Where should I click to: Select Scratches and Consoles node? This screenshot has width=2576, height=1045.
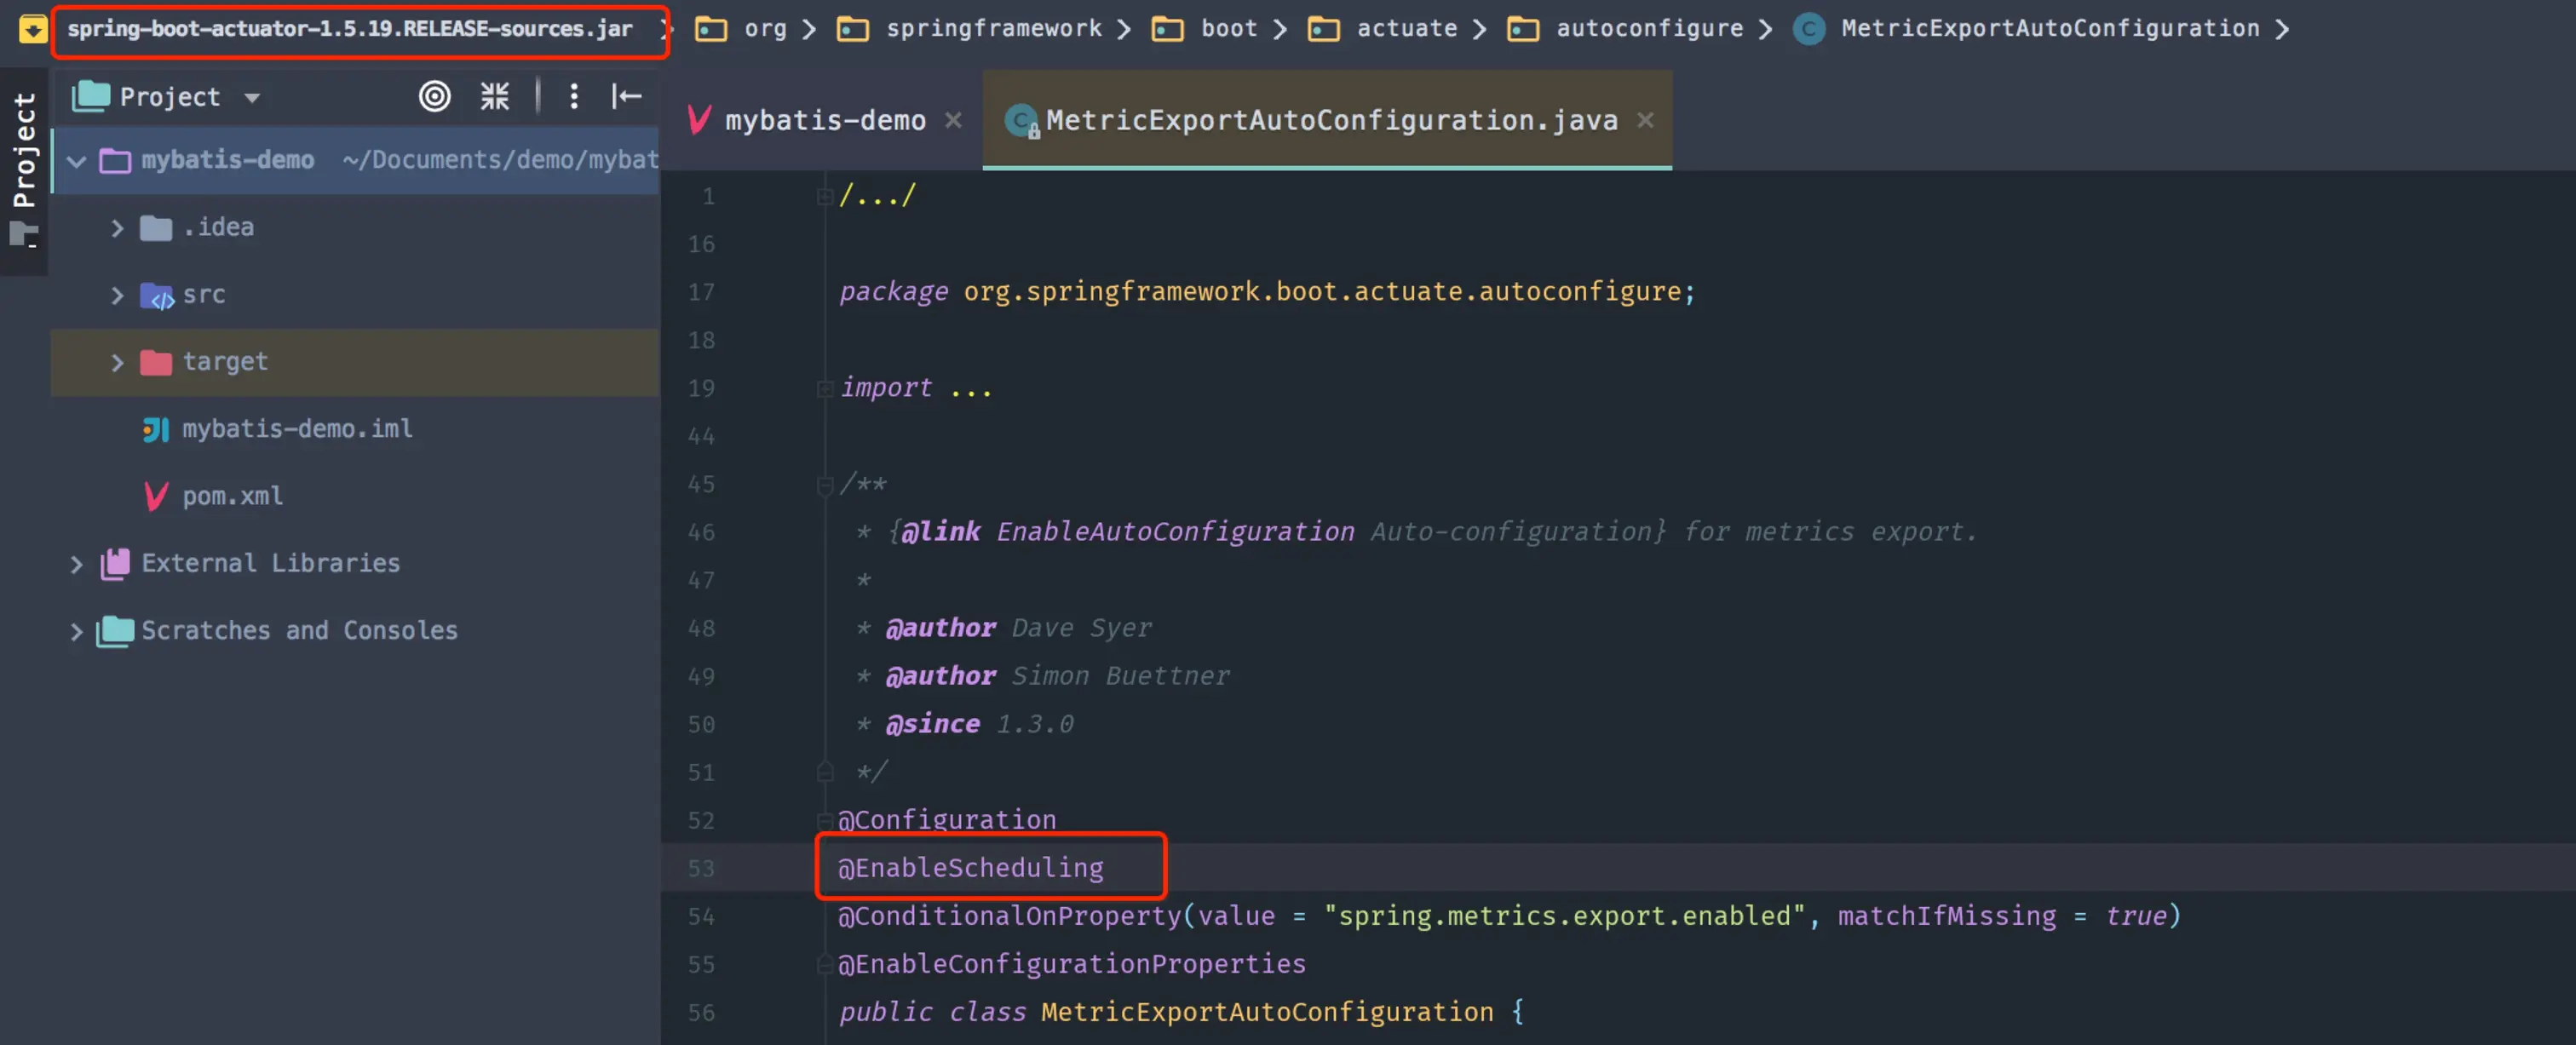pyautogui.click(x=355, y=630)
